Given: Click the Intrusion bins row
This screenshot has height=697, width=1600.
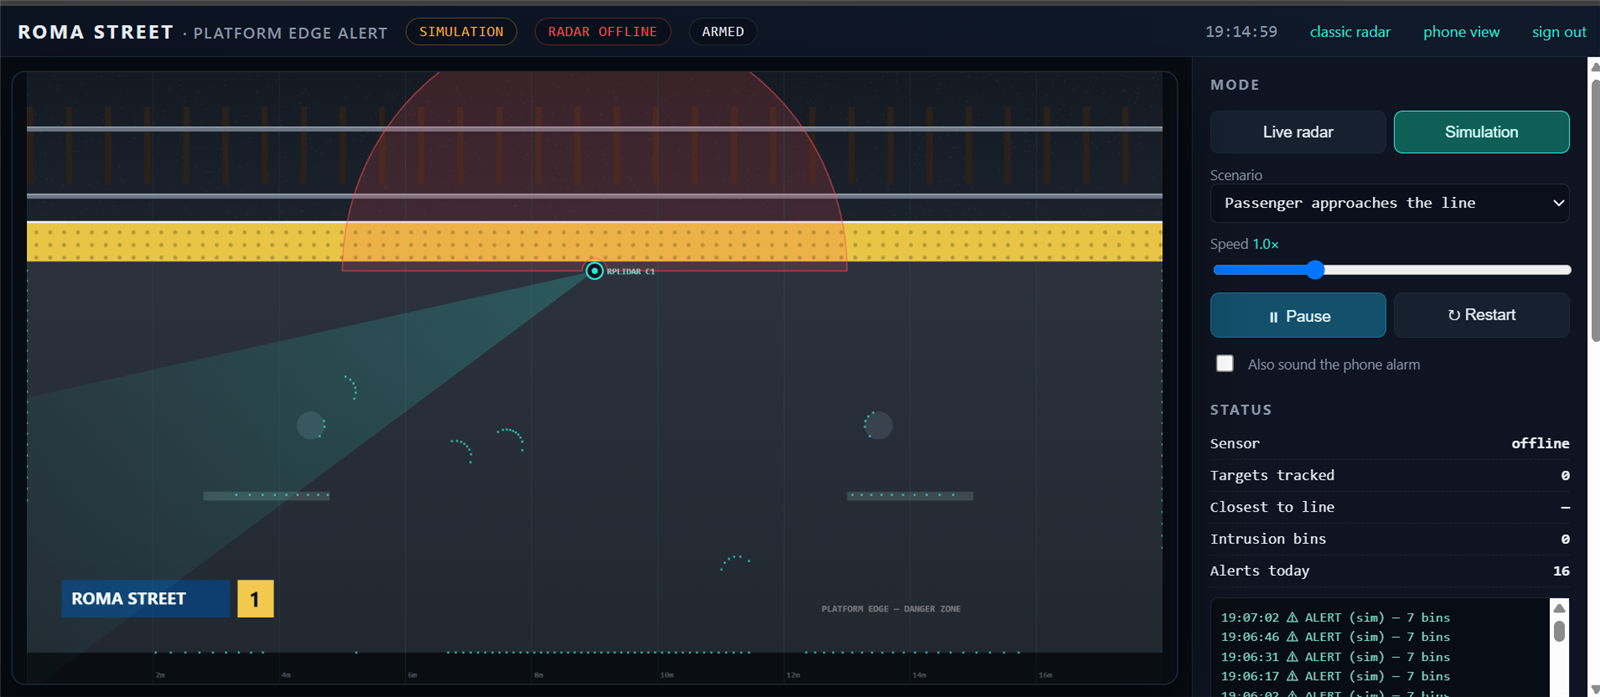Looking at the screenshot, I should pos(1389,539).
